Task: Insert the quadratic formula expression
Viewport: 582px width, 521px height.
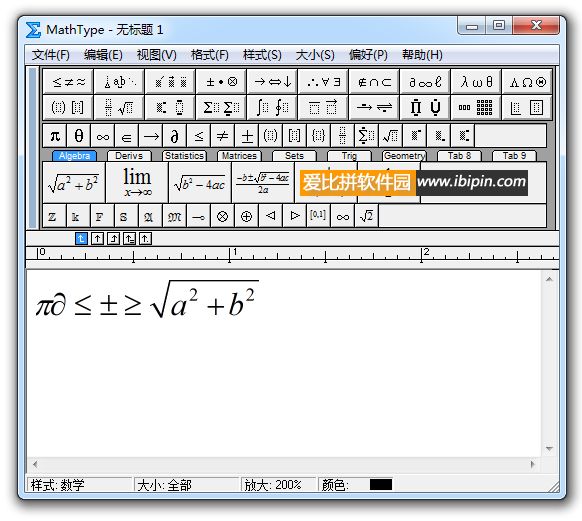Action: tap(263, 183)
